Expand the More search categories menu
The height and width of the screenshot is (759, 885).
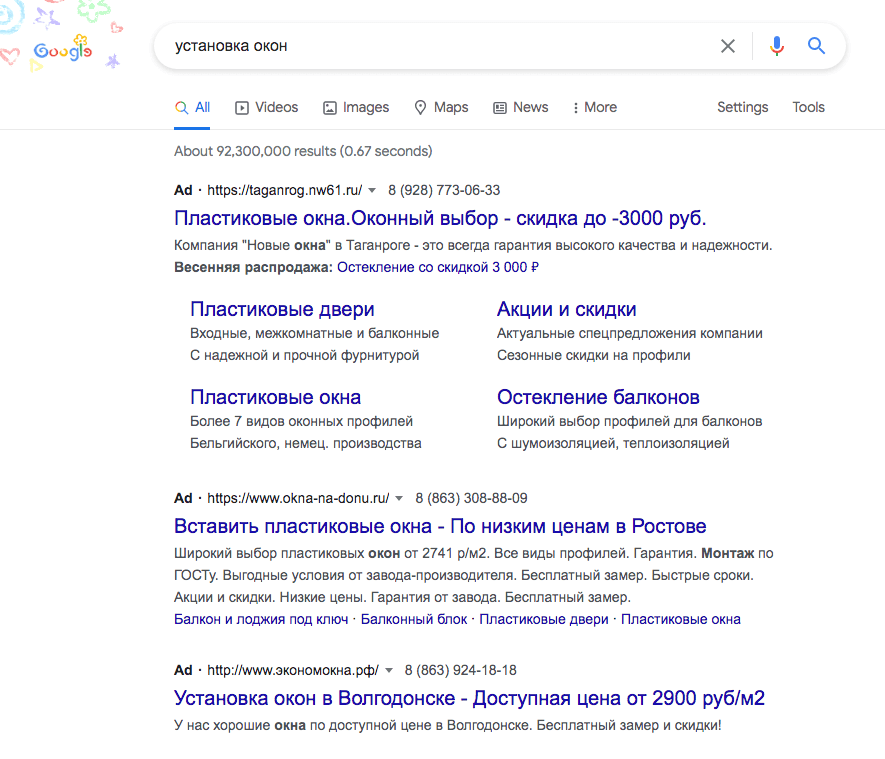tap(594, 107)
